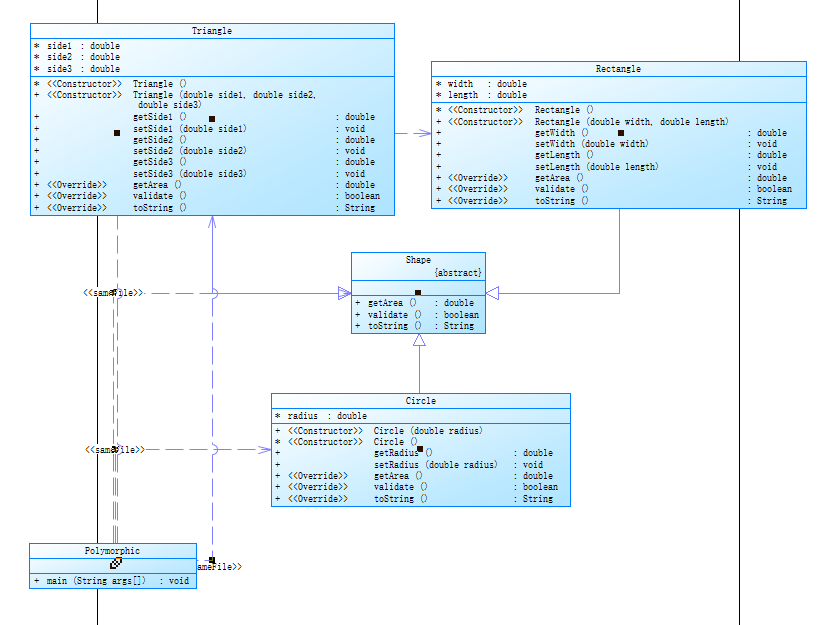Click the <<Override>> stereotype beside Circle toString

pyautogui.click(x=318, y=499)
